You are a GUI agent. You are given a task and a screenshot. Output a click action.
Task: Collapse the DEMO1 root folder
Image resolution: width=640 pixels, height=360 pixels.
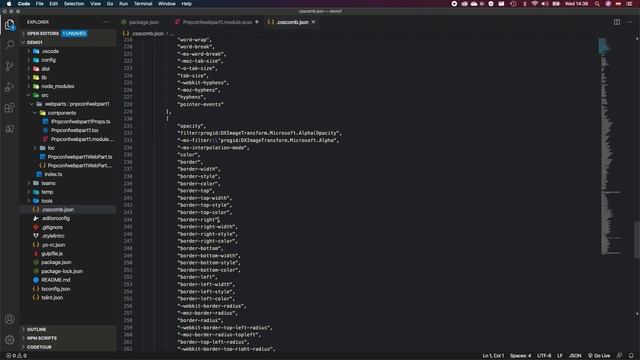click(x=34, y=42)
